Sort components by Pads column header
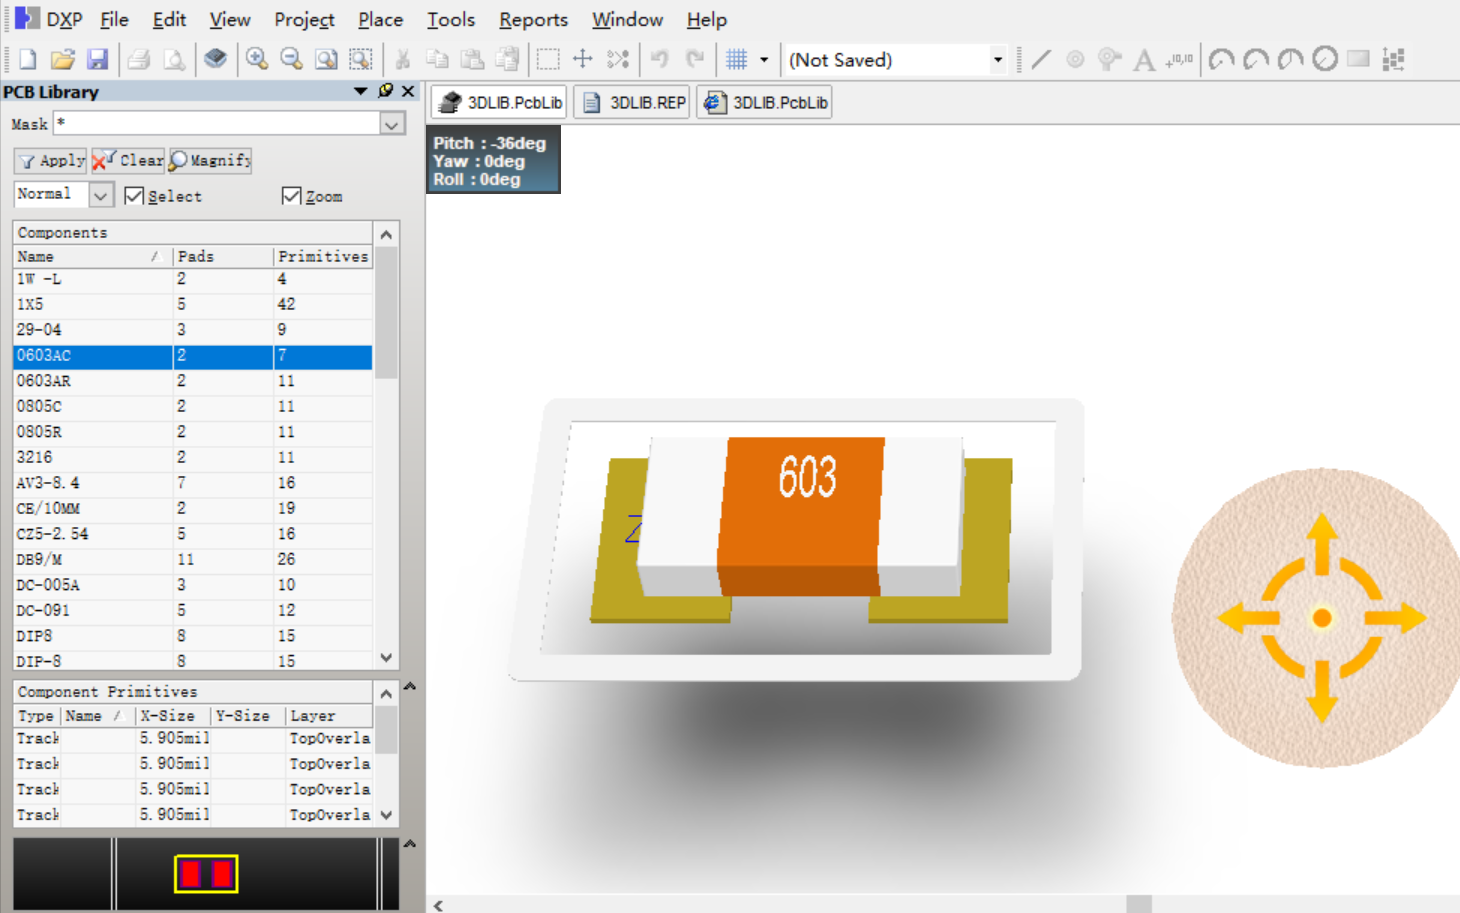 tap(223, 256)
